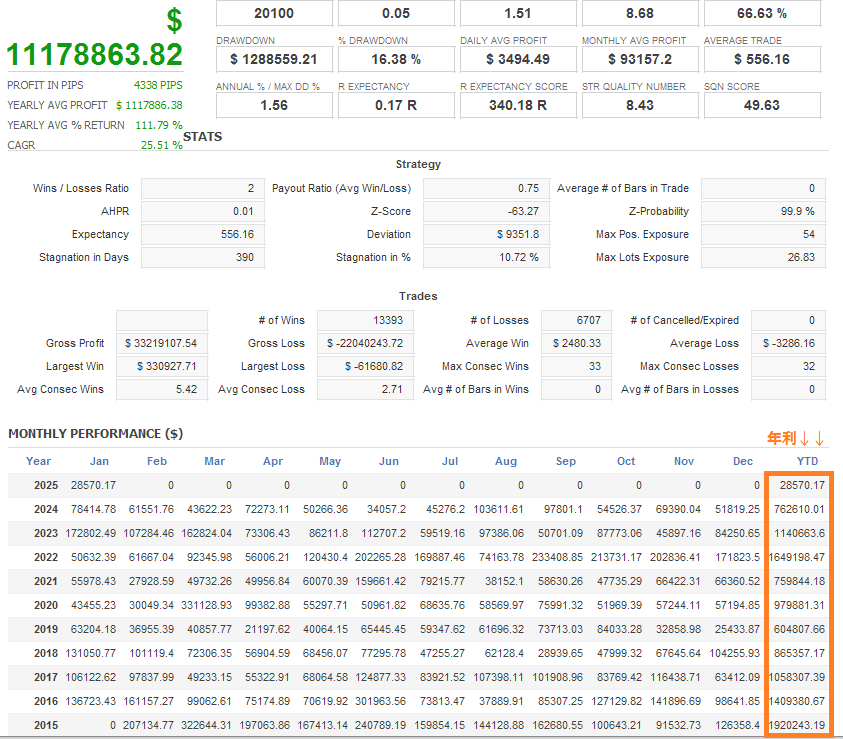Select 2016 Jun value 301963.56
The height and width of the screenshot is (739, 843).
(x=381, y=701)
